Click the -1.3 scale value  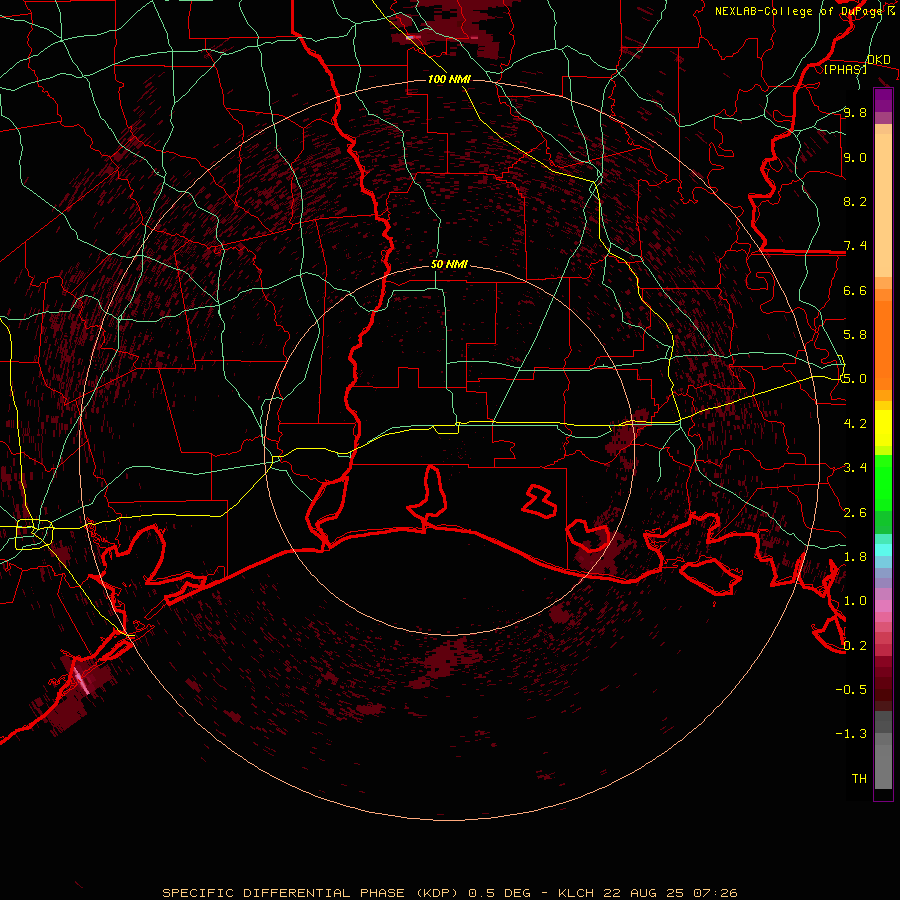click(851, 734)
